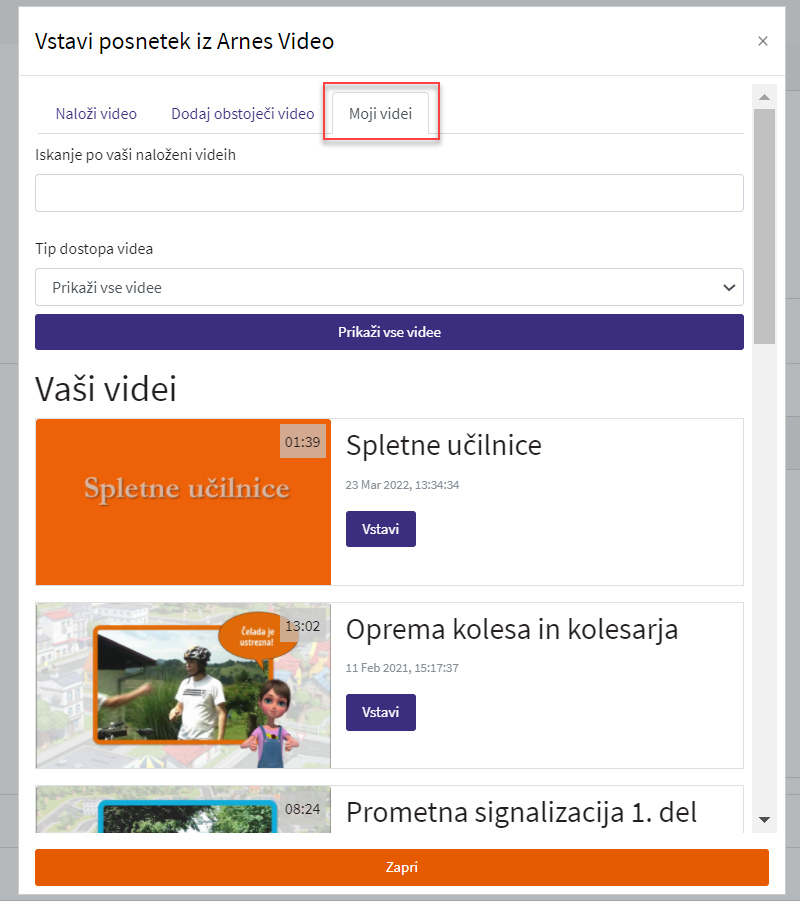Click the Oprema kolesa in kolesarja thumbnail
The width and height of the screenshot is (800, 901).
[x=183, y=686]
